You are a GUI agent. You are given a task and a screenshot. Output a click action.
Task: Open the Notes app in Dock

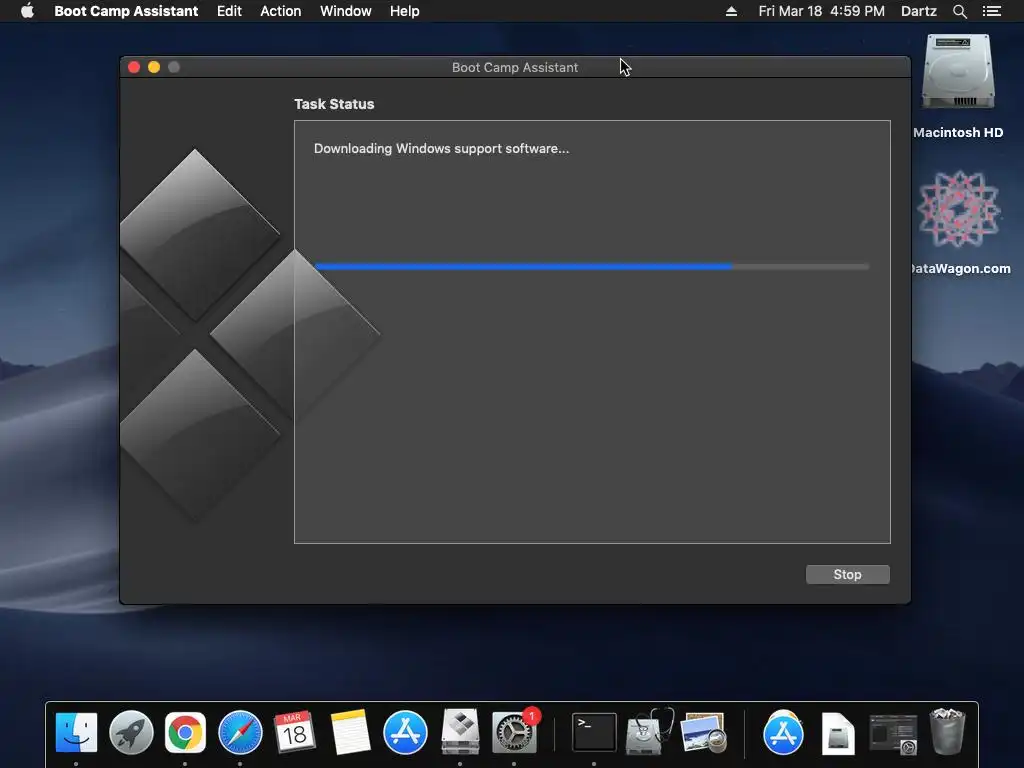pyautogui.click(x=350, y=732)
